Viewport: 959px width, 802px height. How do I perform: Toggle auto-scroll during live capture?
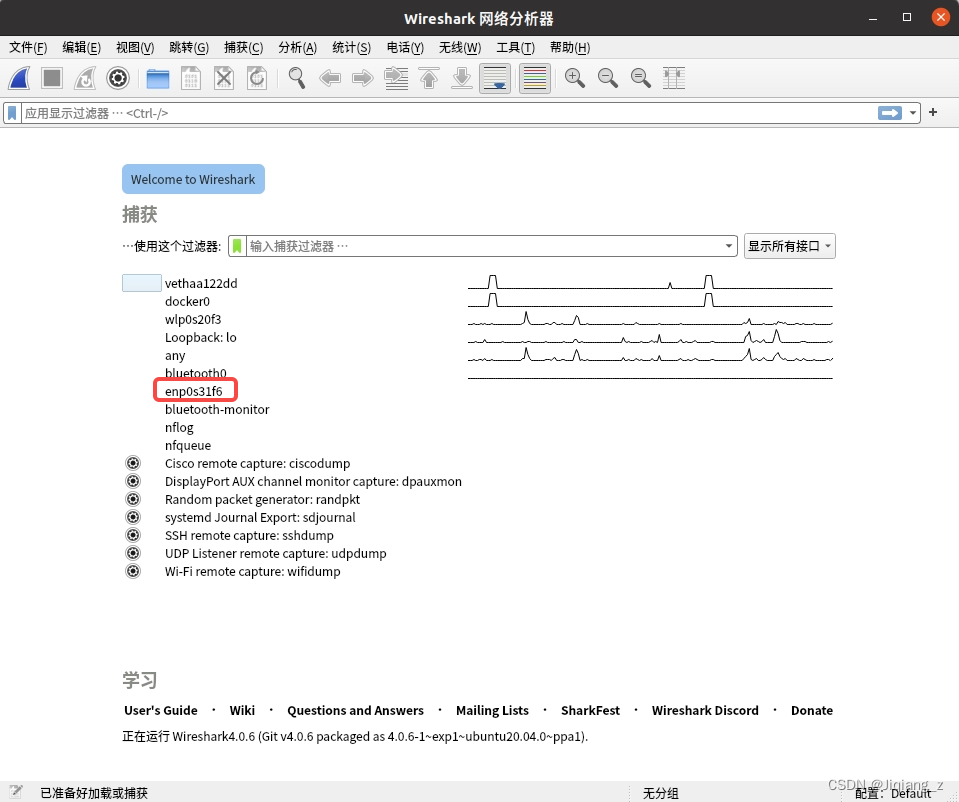[495, 78]
